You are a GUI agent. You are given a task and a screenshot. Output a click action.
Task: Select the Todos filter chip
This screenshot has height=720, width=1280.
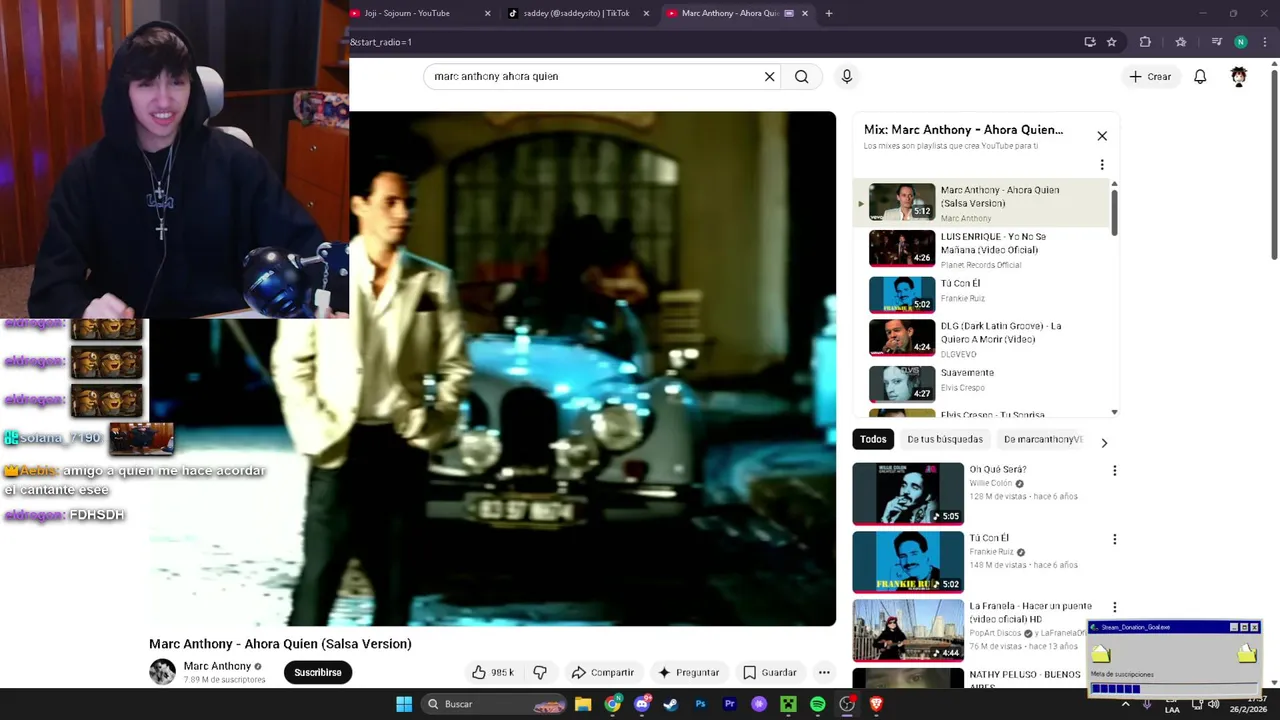[x=873, y=439]
